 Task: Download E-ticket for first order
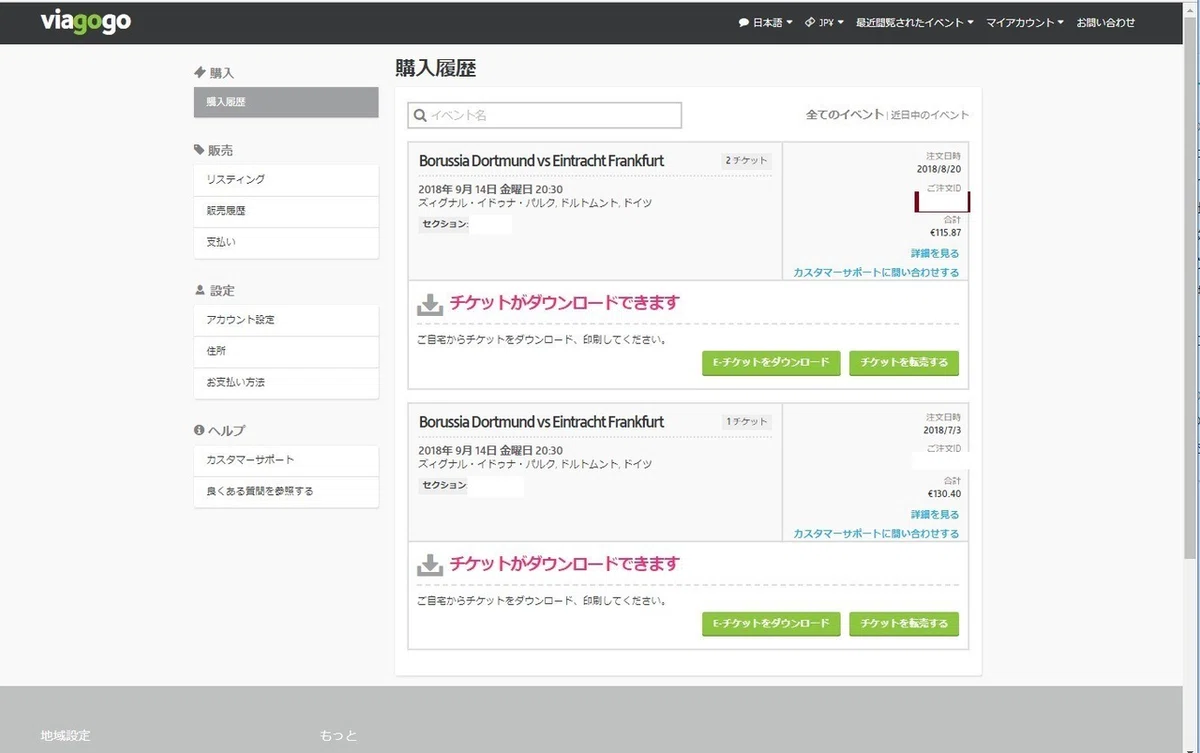pos(771,362)
